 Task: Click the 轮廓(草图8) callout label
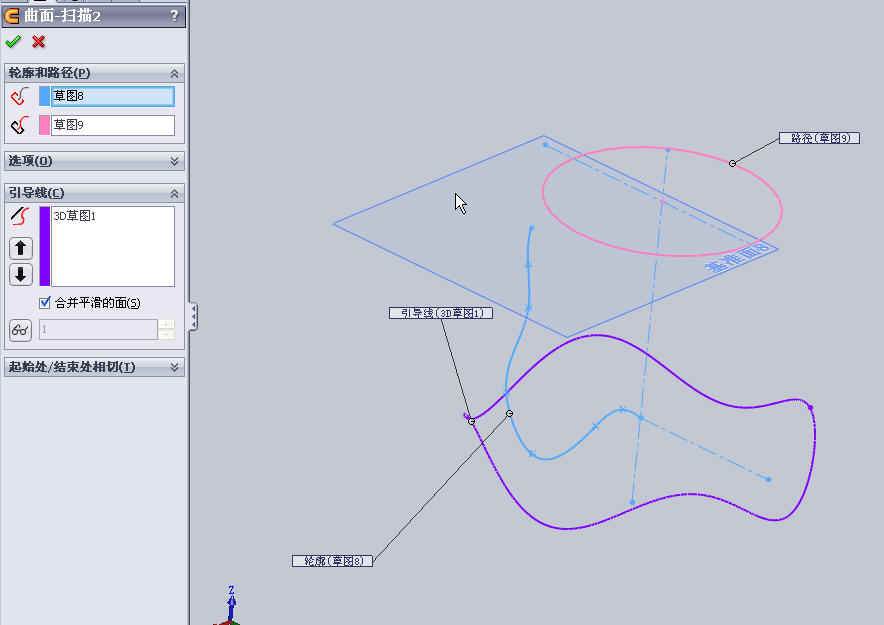(x=332, y=561)
